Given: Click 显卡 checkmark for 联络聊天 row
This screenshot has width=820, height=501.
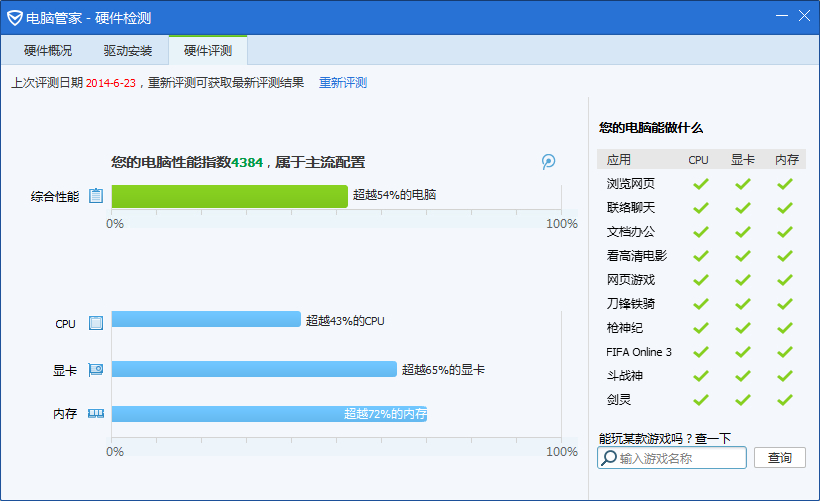Looking at the screenshot, I should [743, 208].
